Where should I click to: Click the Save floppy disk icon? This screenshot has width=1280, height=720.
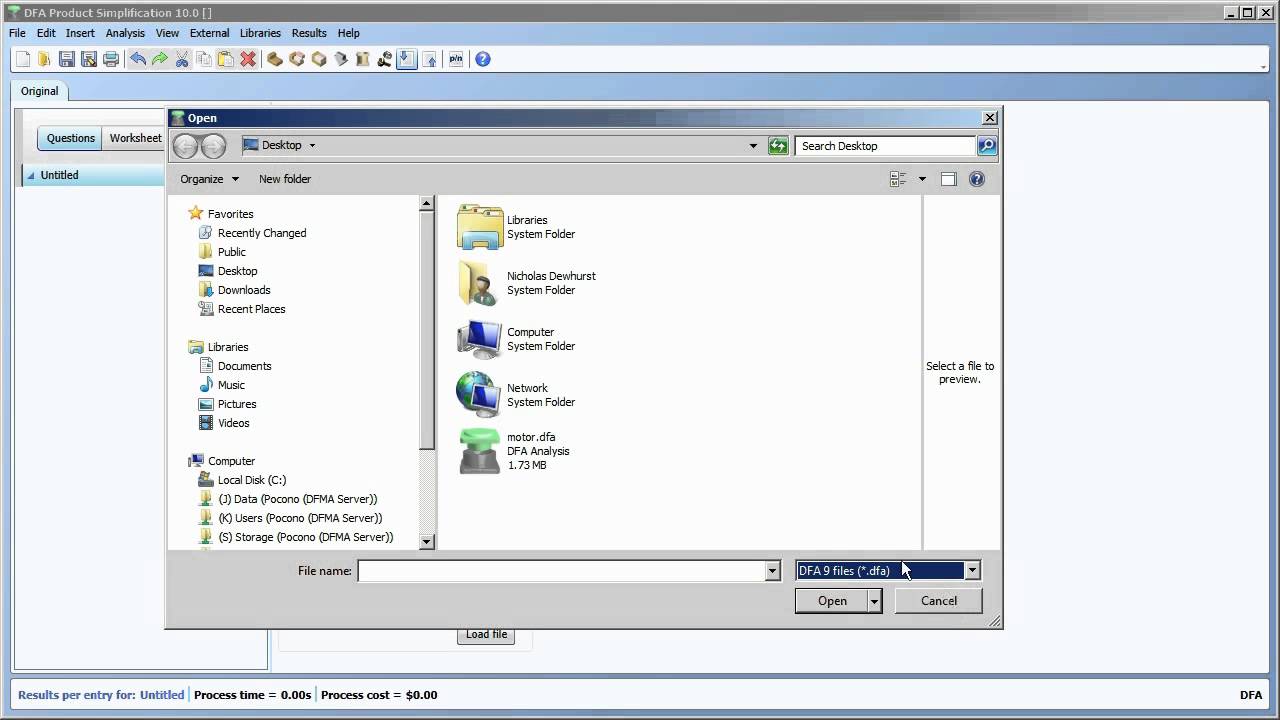(x=67, y=59)
